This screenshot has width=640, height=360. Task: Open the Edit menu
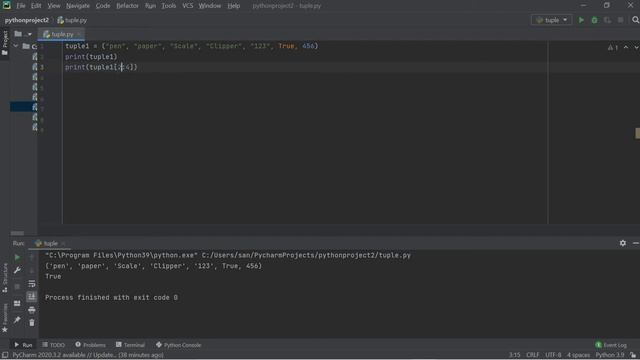[x=36, y=6]
